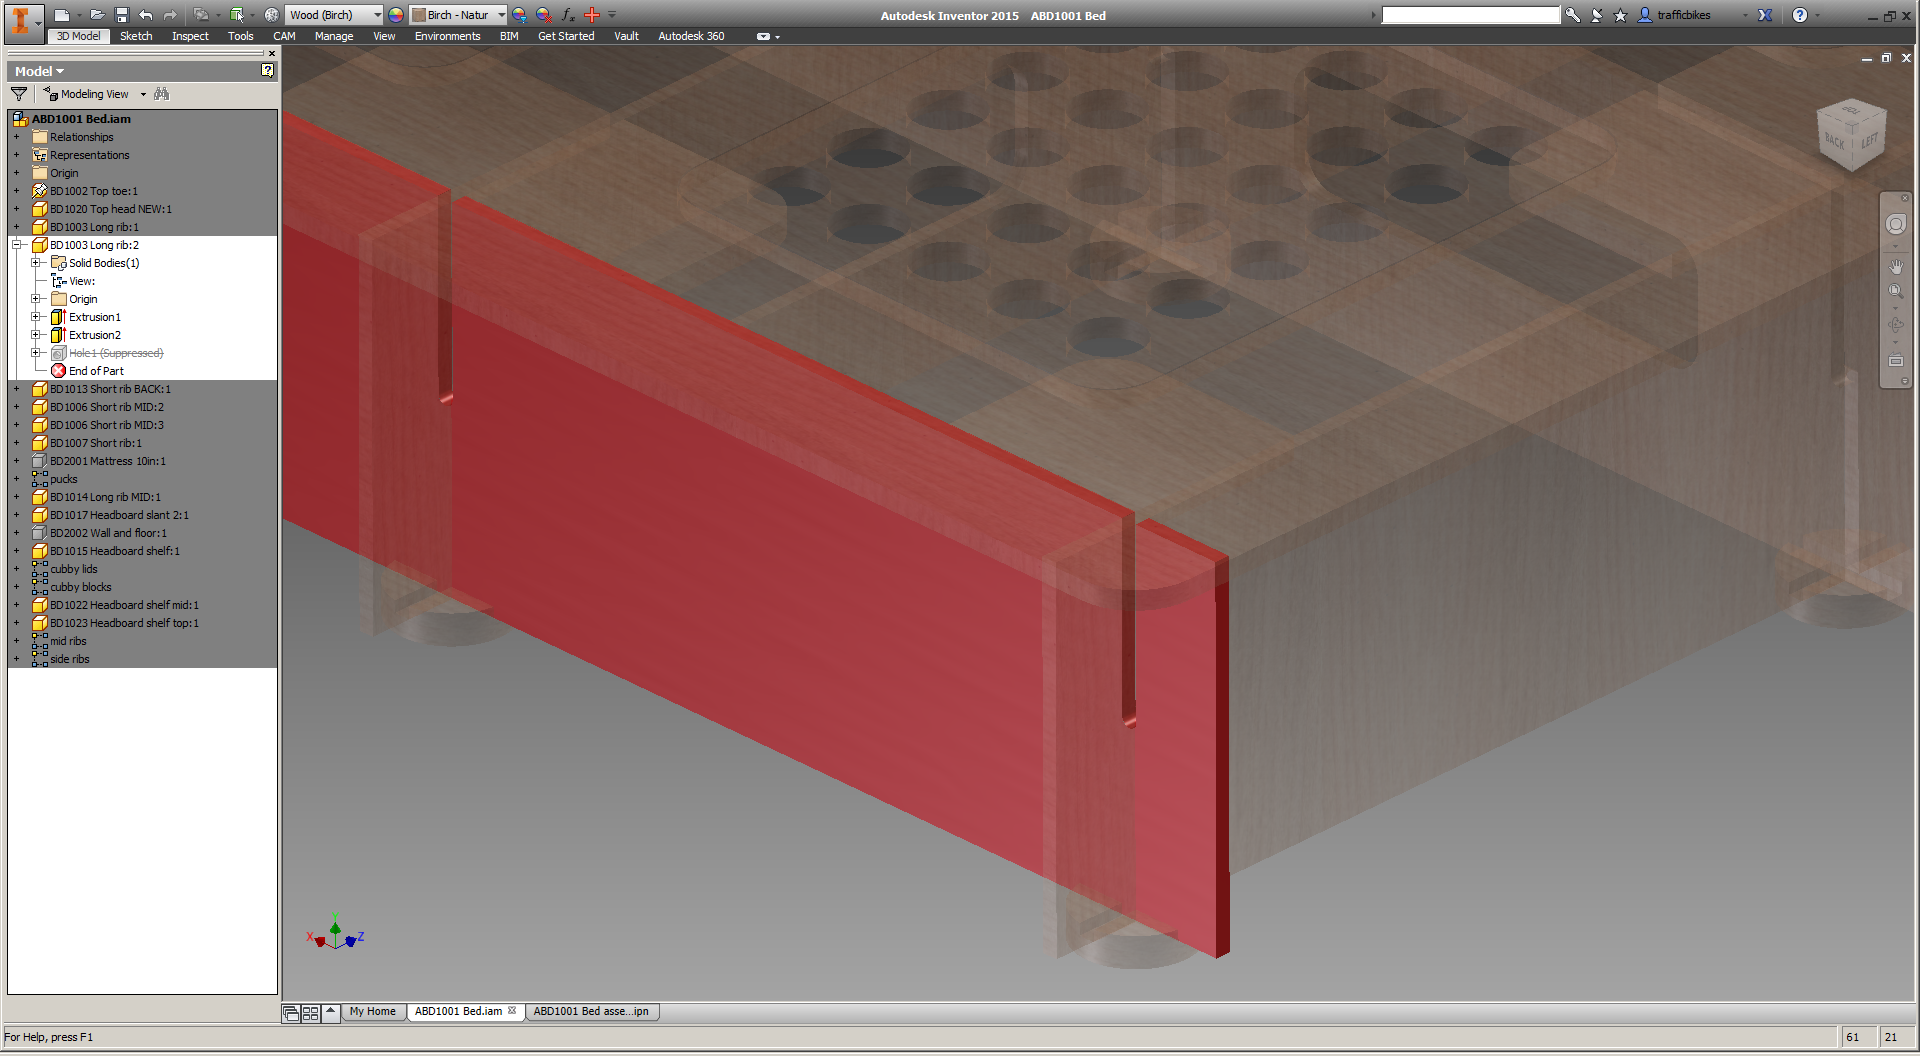The width and height of the screenshot is (1920, 1056).
Task: Open the Manage ribbon tab
Action: tap(334, 36)
